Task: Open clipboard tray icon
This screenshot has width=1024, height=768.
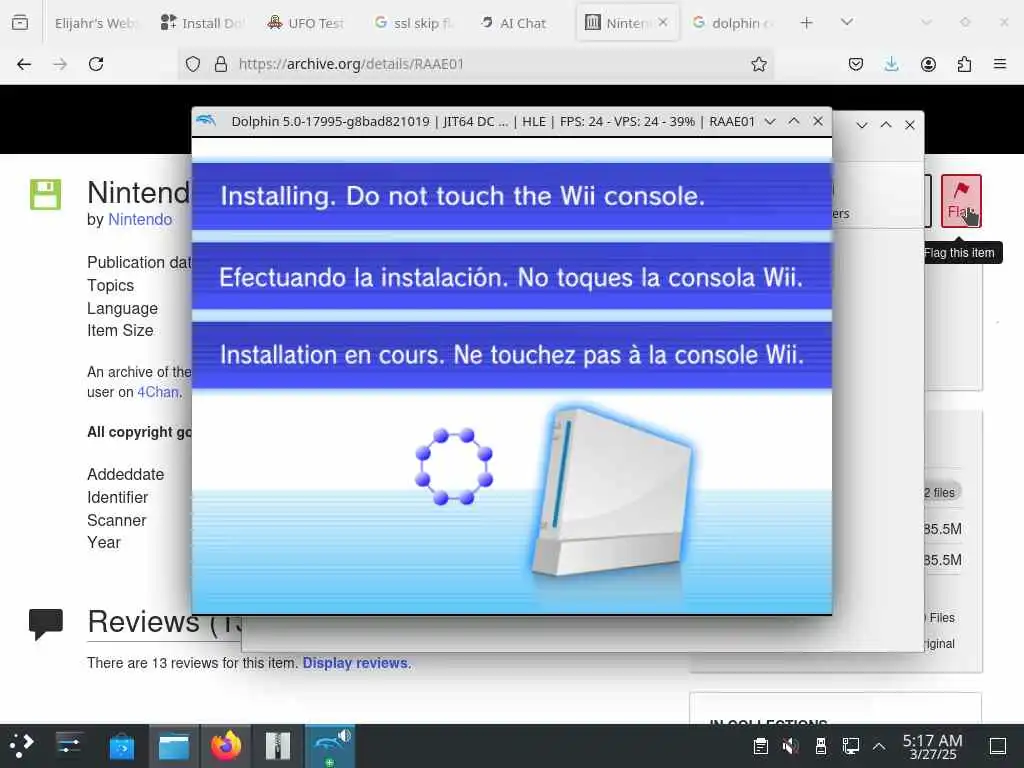Action: (760, 746)
